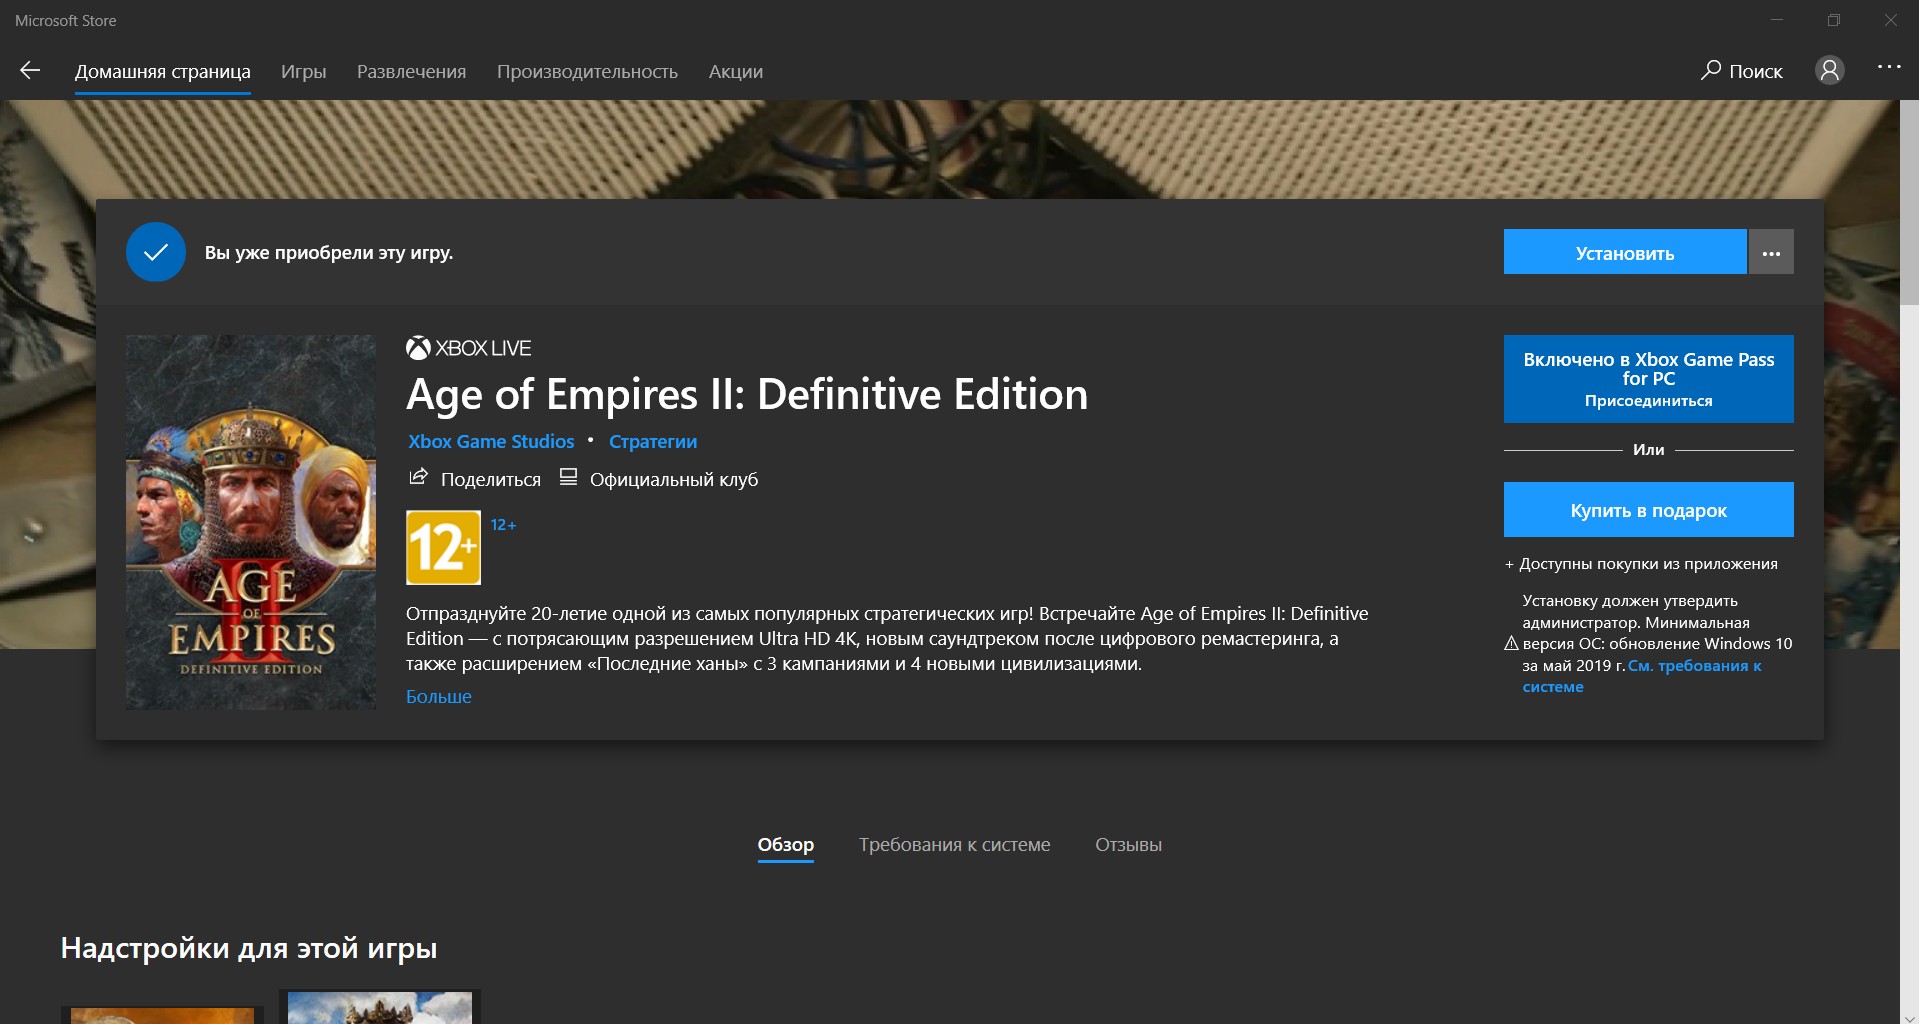Screen dimensions: 1919x1024
Task: Open the Отзывы tab
Action: (x=1128, y=845)
